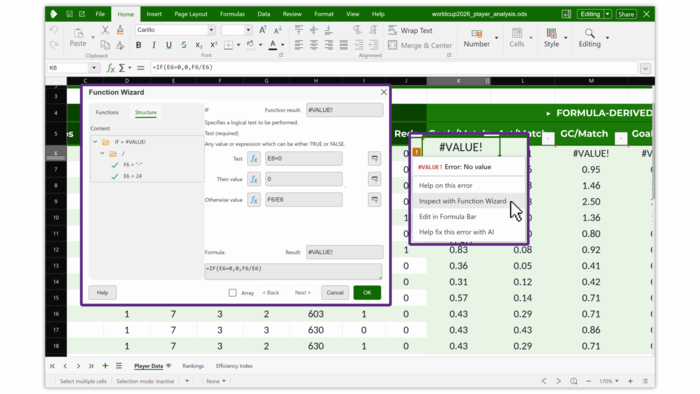
Task: Open the Paste options dropdown arrow
Action: (93, 37)
